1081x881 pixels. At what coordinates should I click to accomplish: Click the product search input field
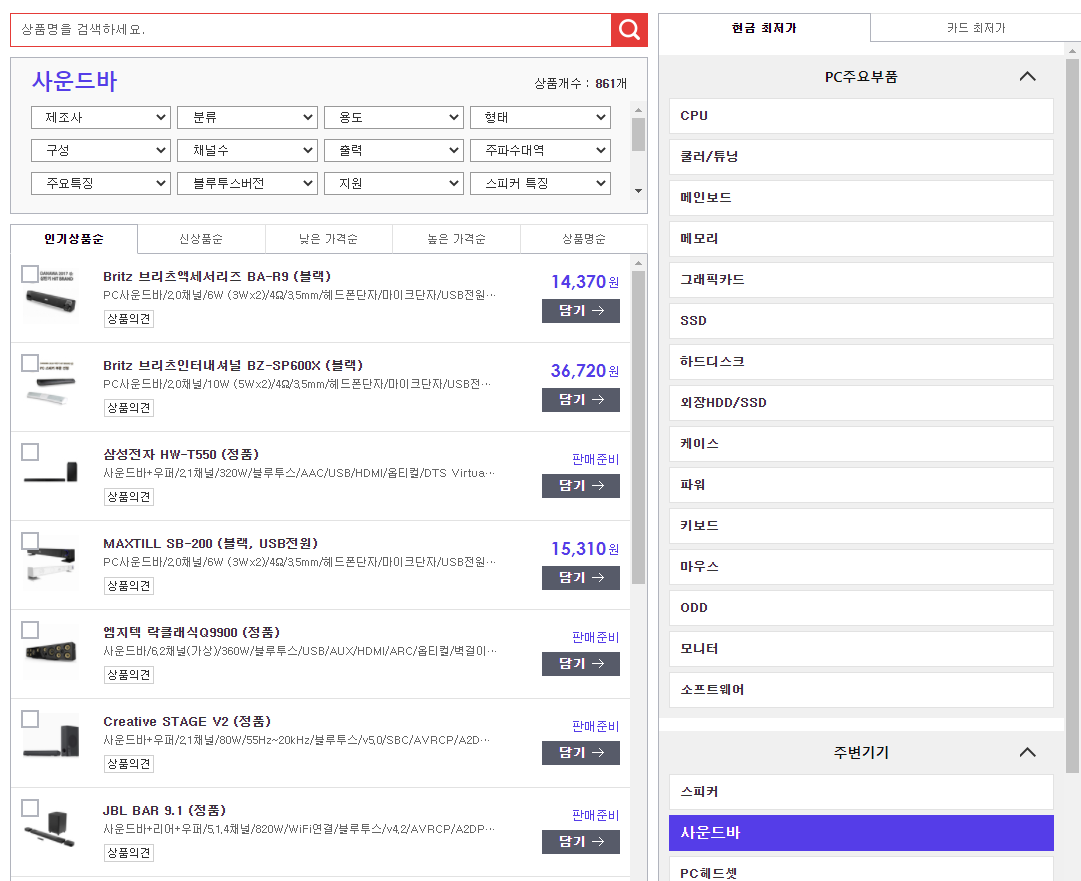click(x=311, y=30)
